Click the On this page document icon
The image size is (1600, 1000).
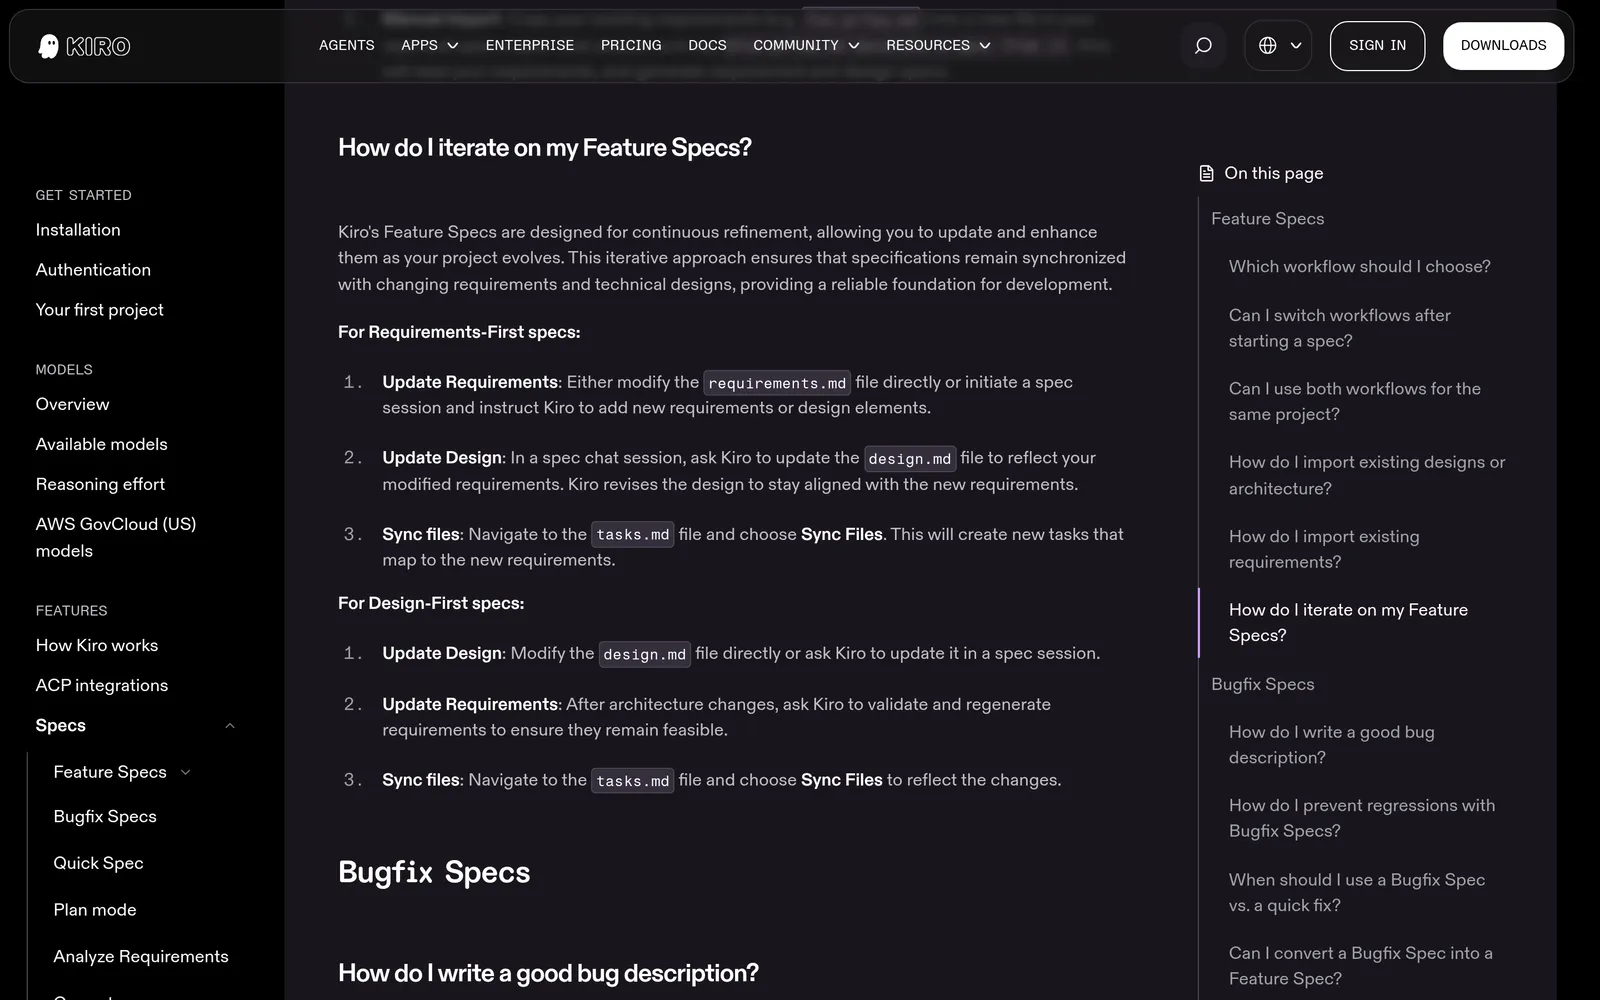pyautogui.click(x=1207, y=174)
